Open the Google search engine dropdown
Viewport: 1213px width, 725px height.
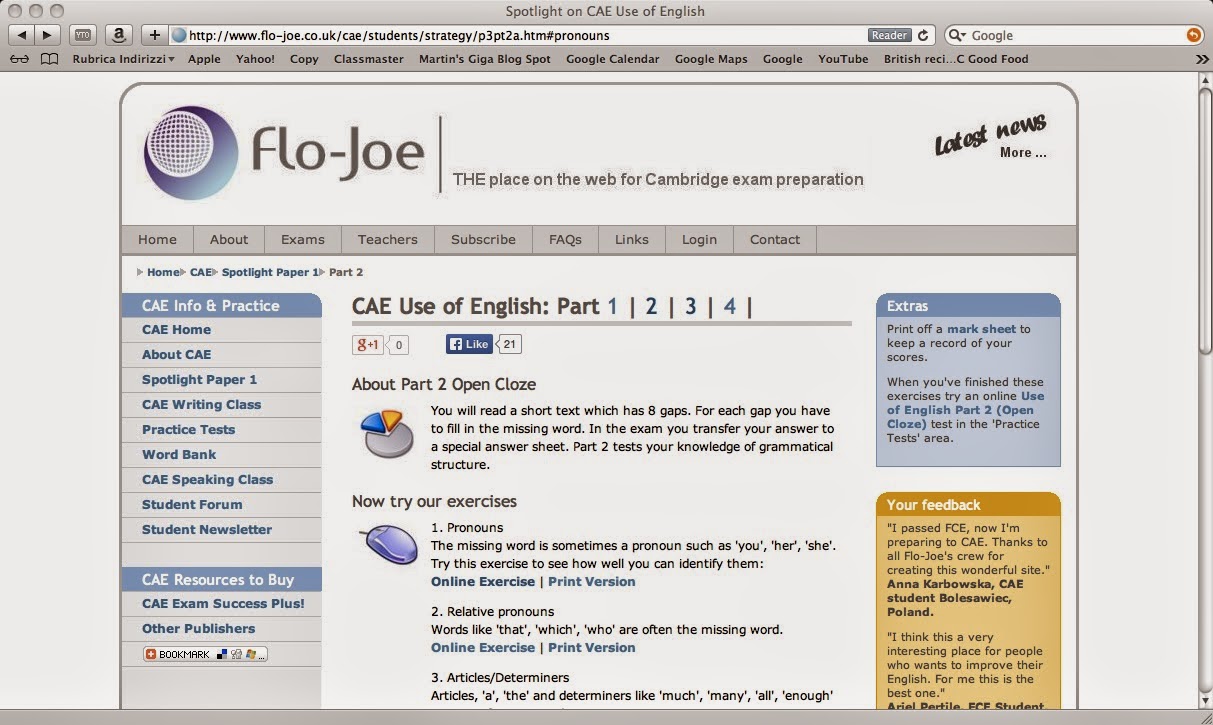[957, 35]
